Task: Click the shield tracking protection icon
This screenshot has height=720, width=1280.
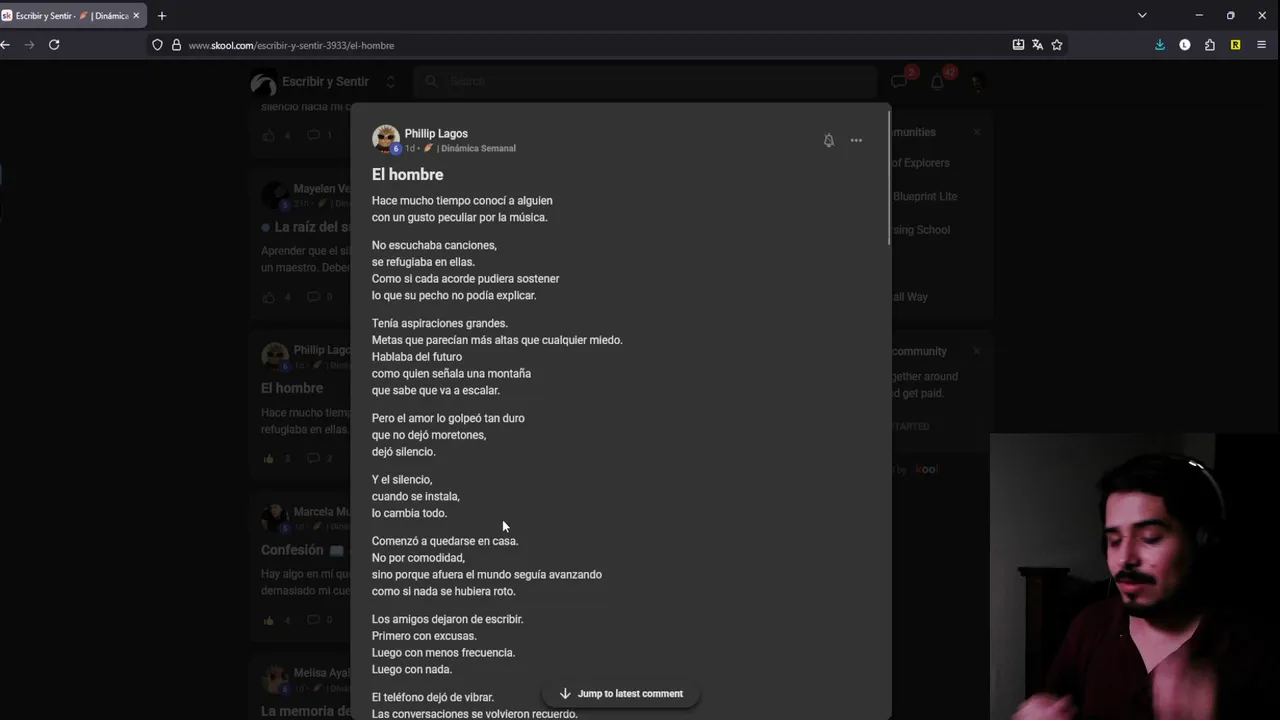Action: coord(157,45)
